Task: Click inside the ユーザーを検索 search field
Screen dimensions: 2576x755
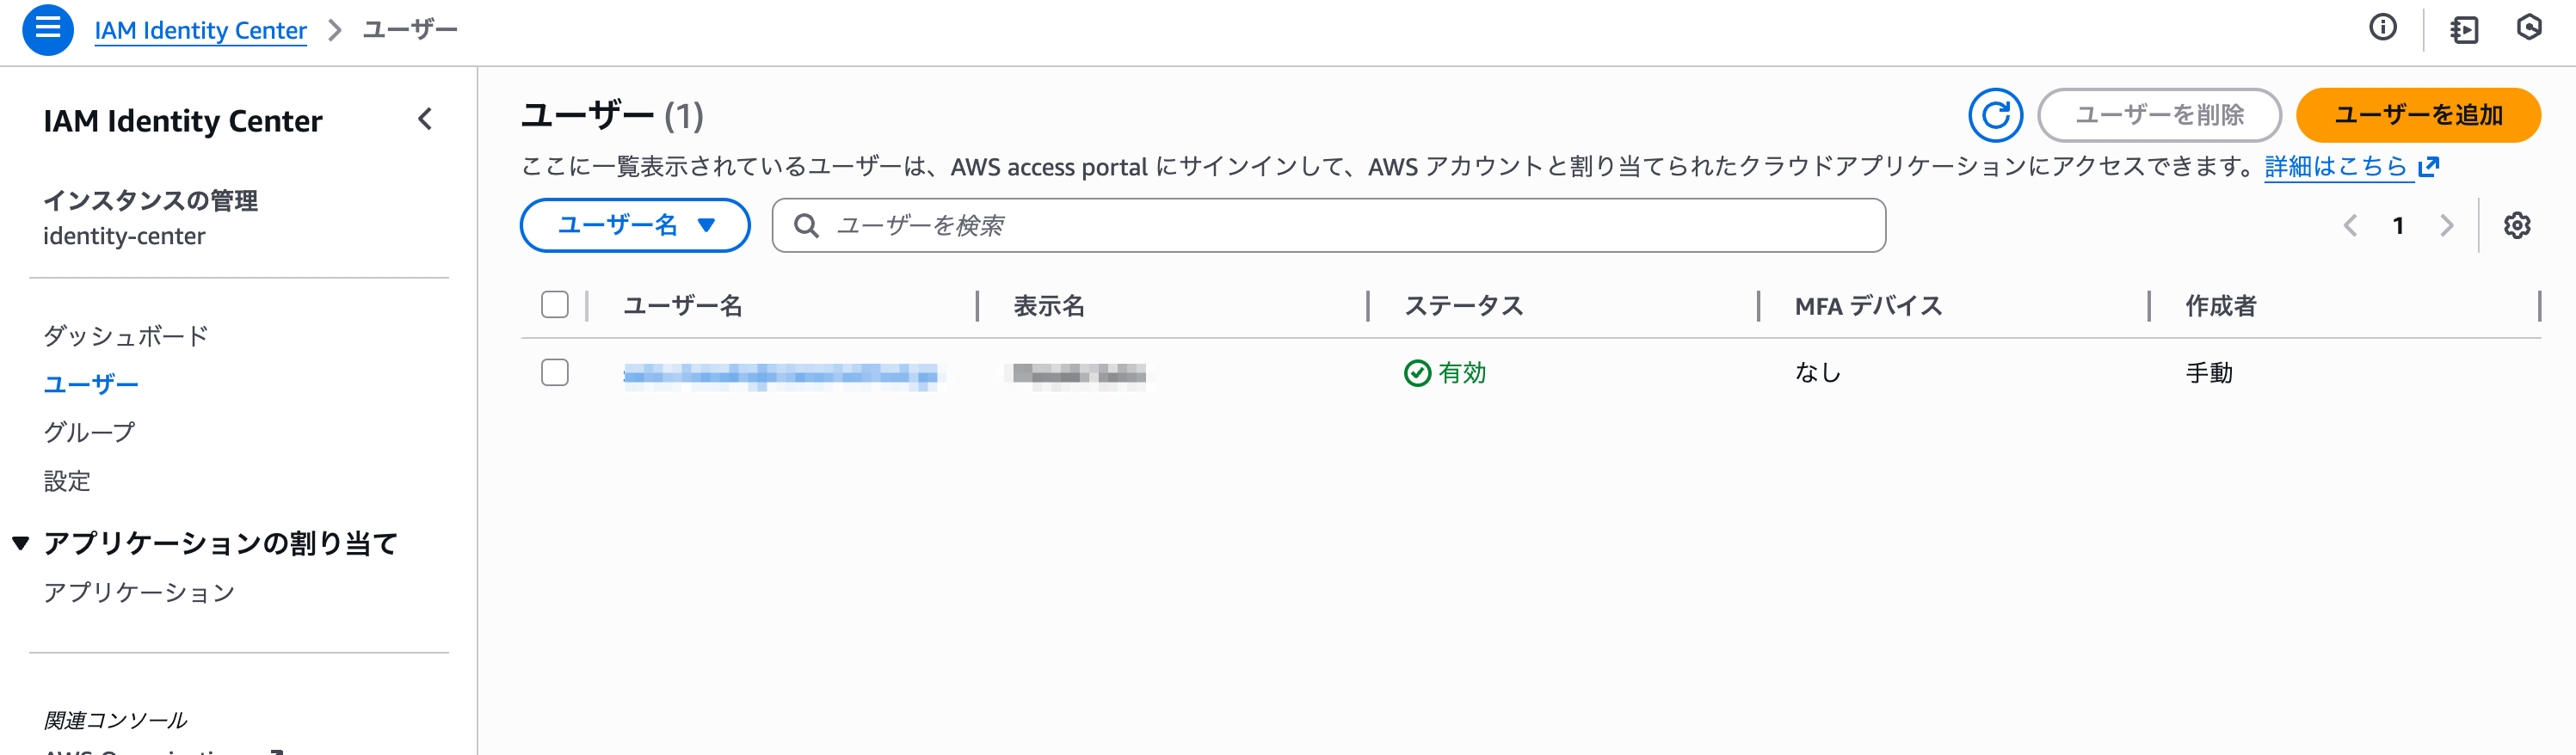Action: (1300, 225)
